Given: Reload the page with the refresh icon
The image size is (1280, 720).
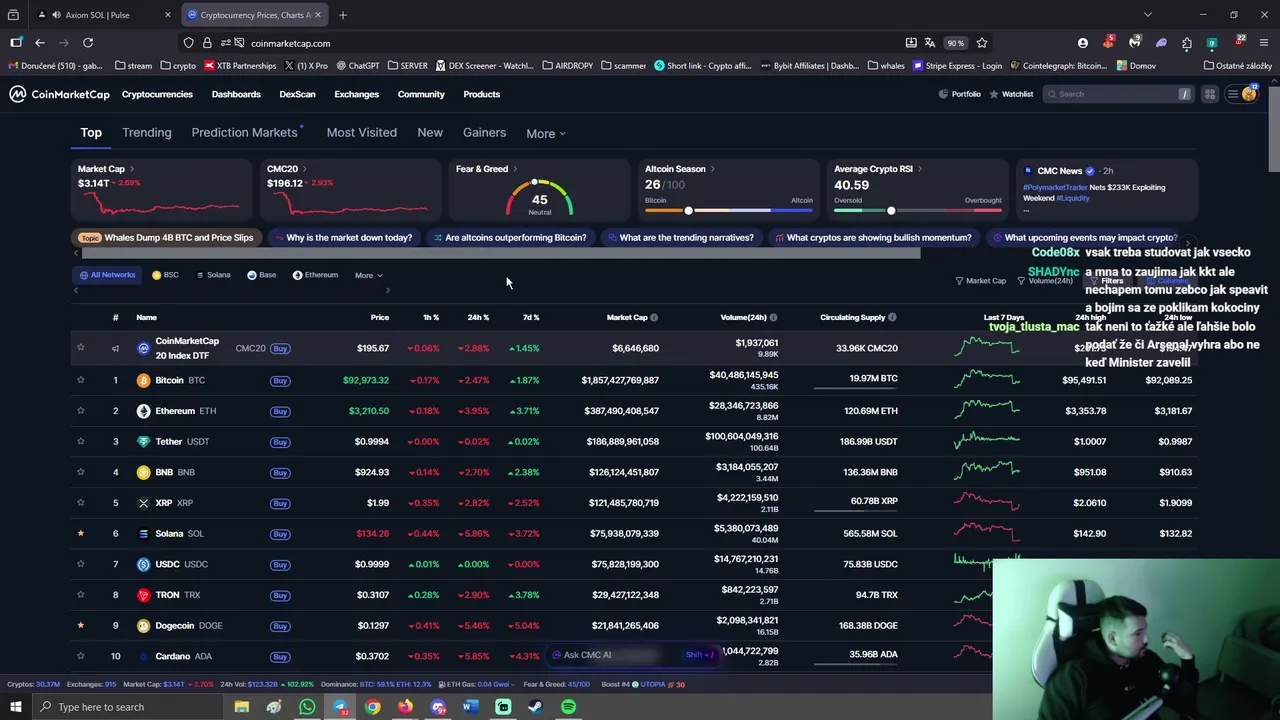Looking at the screenshot, I should pyautogui.click(x=88, y=43).
